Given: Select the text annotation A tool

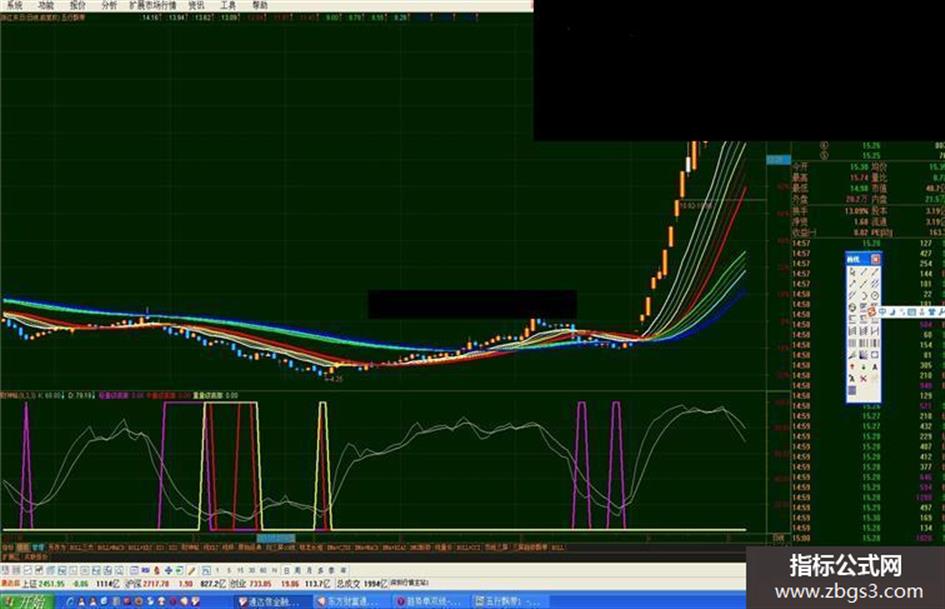Looking at the screenshot, I should [x=874, y=367].
